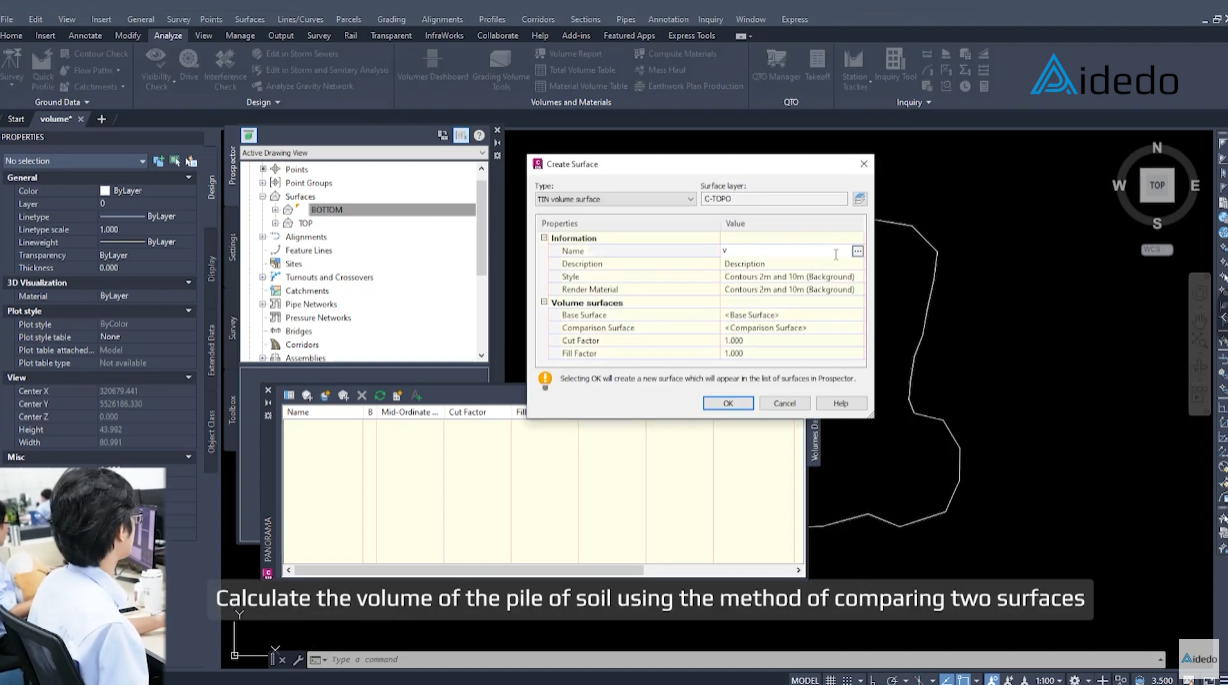Toggle MODEL space in the status bar

805,680
